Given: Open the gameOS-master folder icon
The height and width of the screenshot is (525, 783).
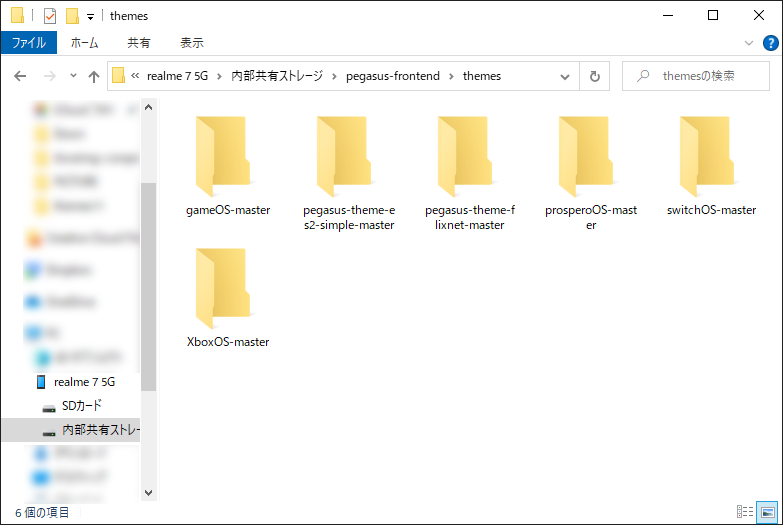Looking at the screenshot, I should [x=223, y=156].
